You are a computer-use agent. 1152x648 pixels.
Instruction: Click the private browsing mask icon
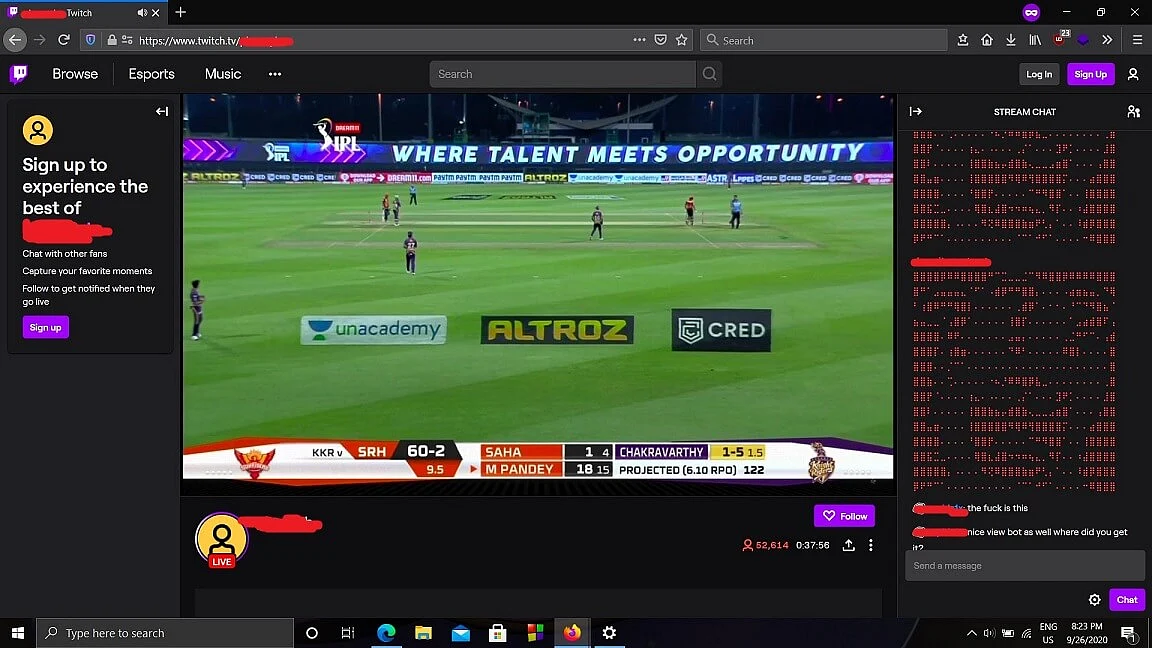click(1031, 12)
